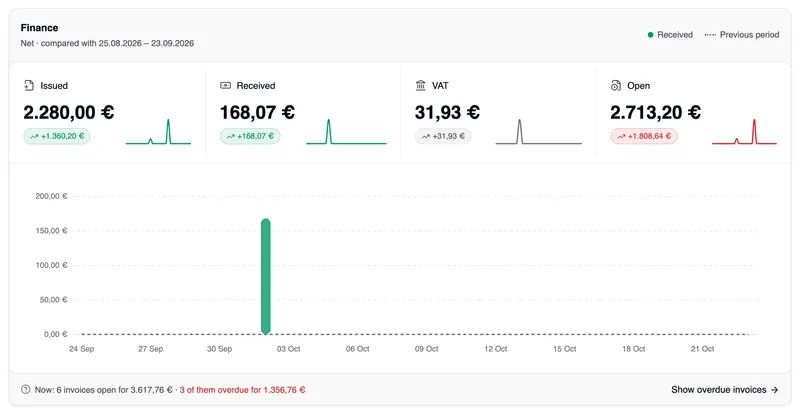Click the Open red sparkline
This screenshot has height=414, width=800.
coord(744,132)
